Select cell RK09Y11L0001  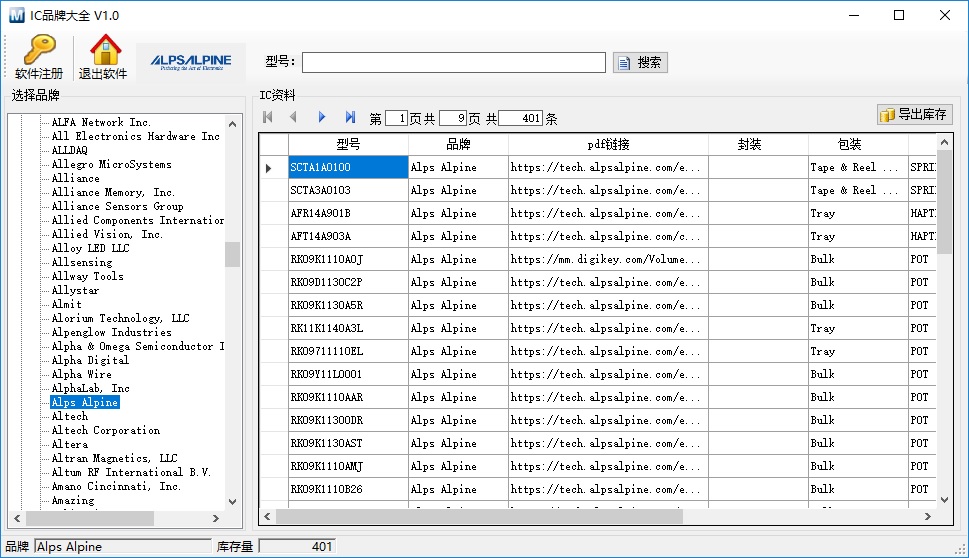pos(348,374)
